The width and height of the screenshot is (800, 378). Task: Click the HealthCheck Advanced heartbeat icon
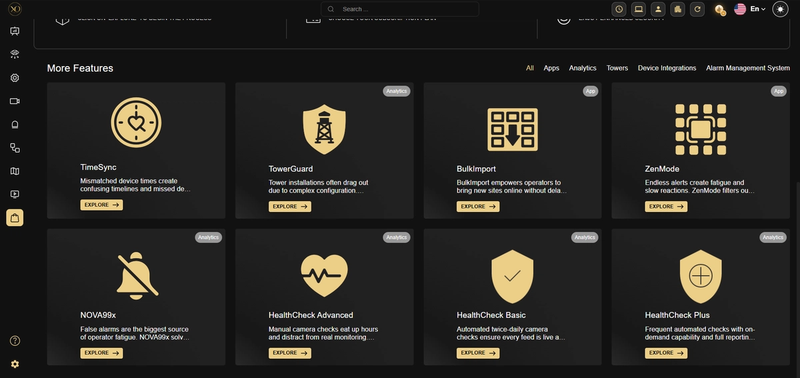324,275
